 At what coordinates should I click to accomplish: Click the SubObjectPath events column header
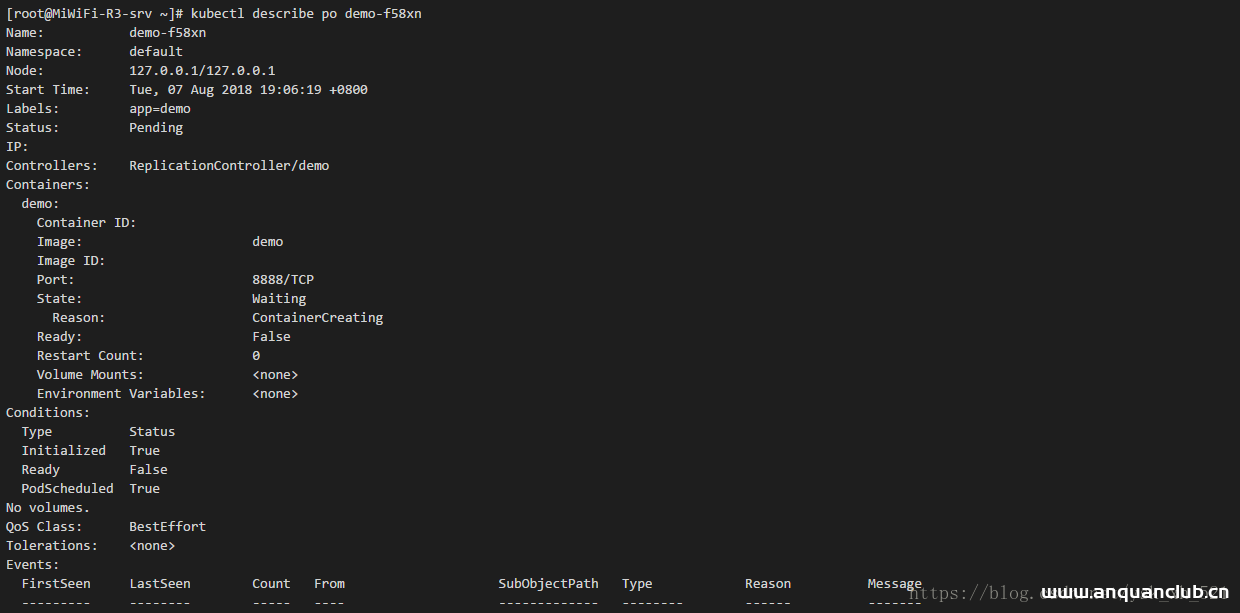tap(548, 584)
